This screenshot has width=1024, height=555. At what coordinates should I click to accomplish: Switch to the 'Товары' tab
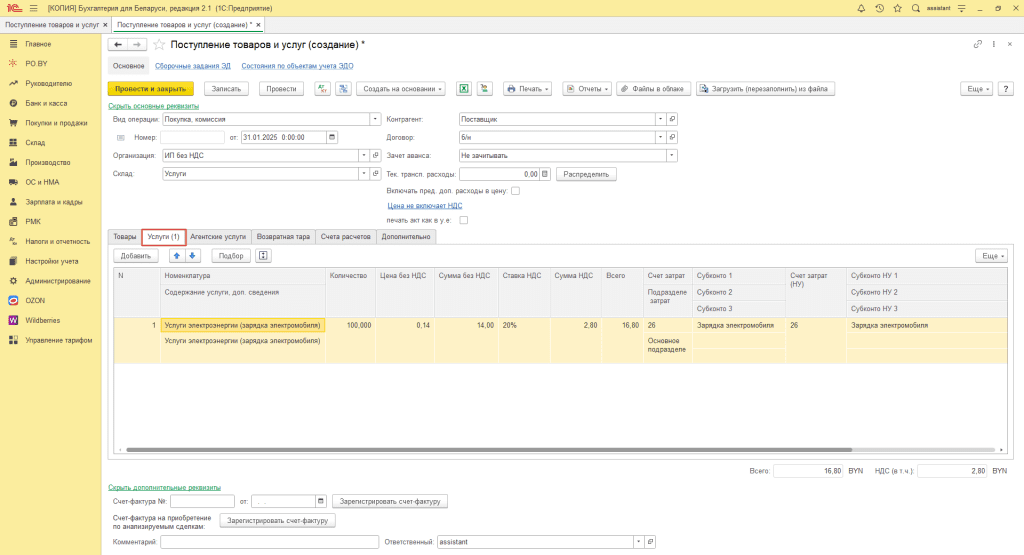124,237
